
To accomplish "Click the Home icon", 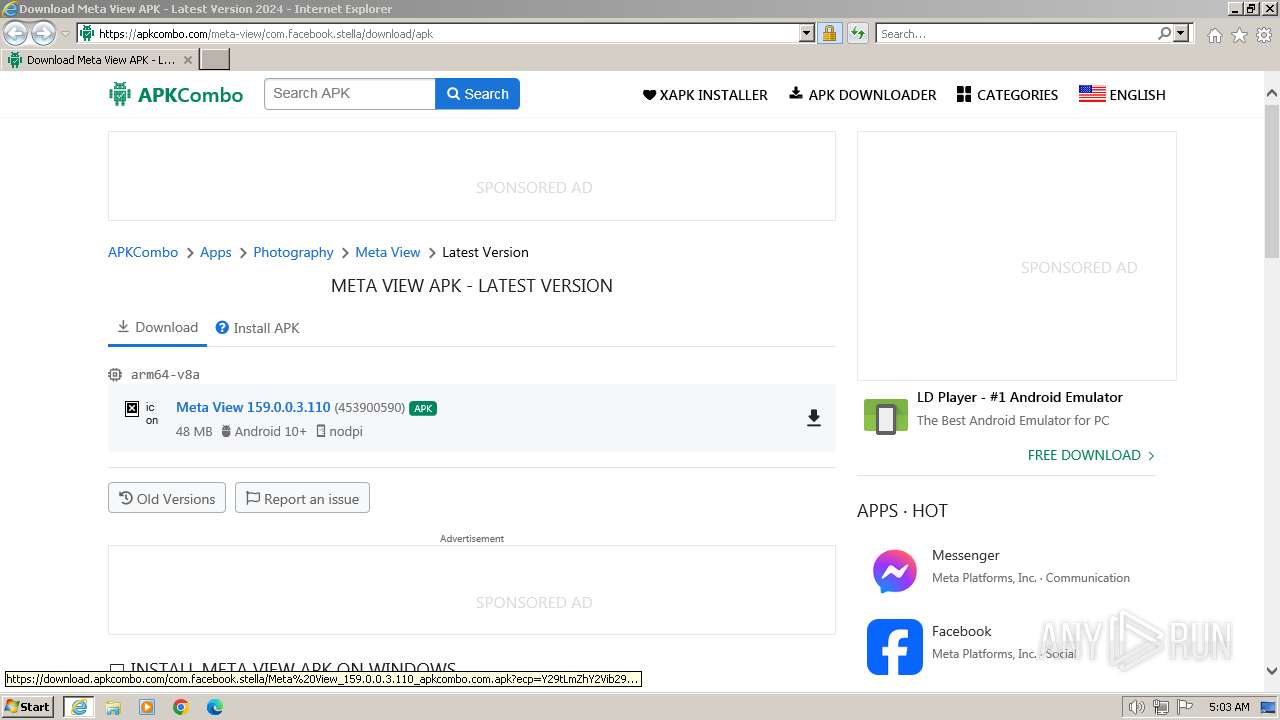I will pyautogui.click(x=1214, y=35).
